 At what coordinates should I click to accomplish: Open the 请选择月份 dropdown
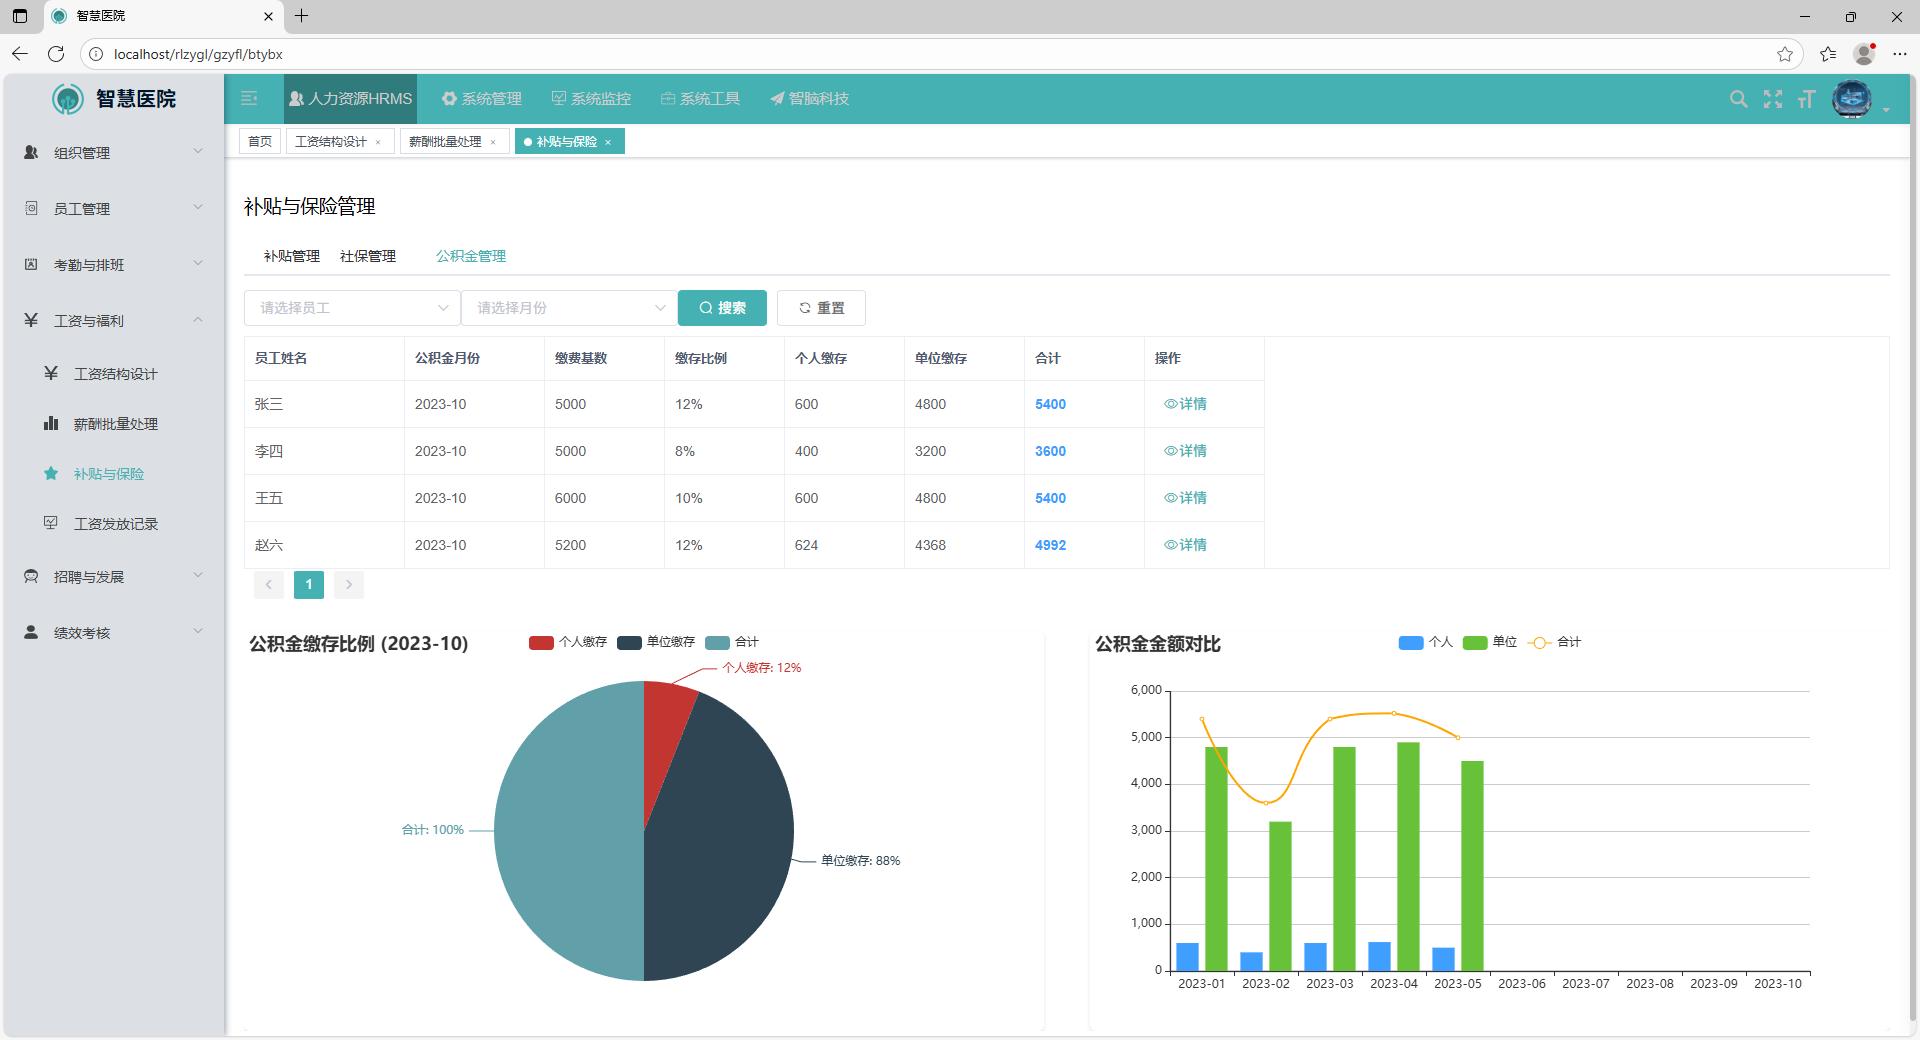(569, 308)
